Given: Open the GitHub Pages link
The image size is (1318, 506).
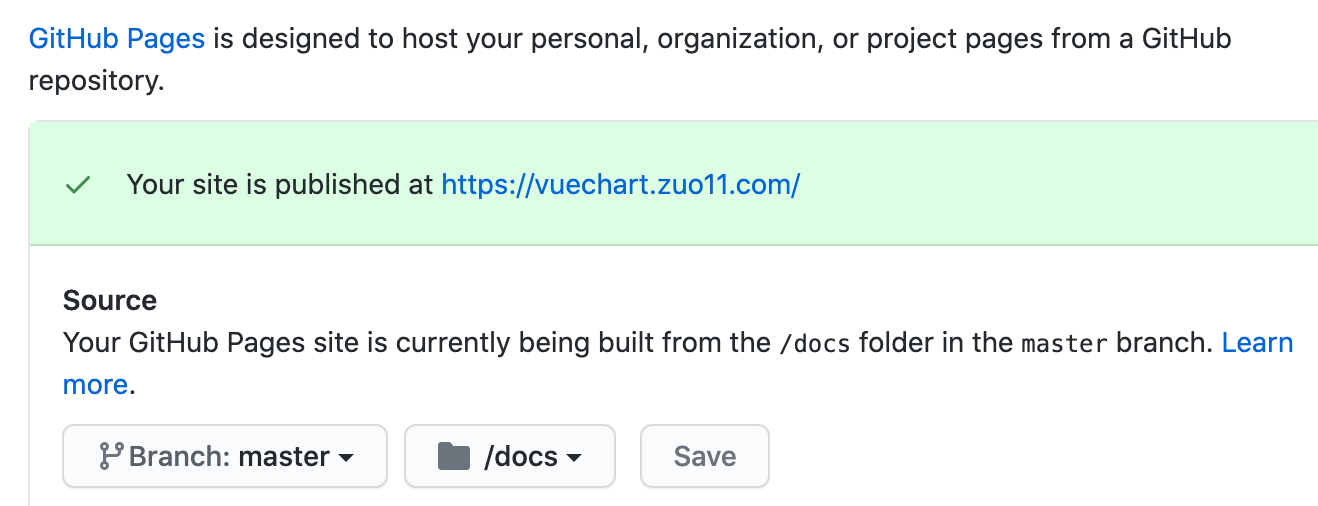Looking at the screenshot, I should [x=117, y=39].
